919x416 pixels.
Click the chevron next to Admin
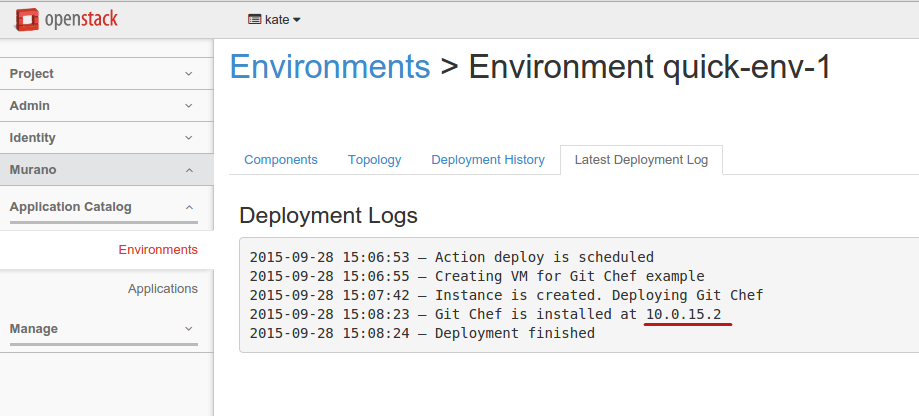(x=189, y=106)
